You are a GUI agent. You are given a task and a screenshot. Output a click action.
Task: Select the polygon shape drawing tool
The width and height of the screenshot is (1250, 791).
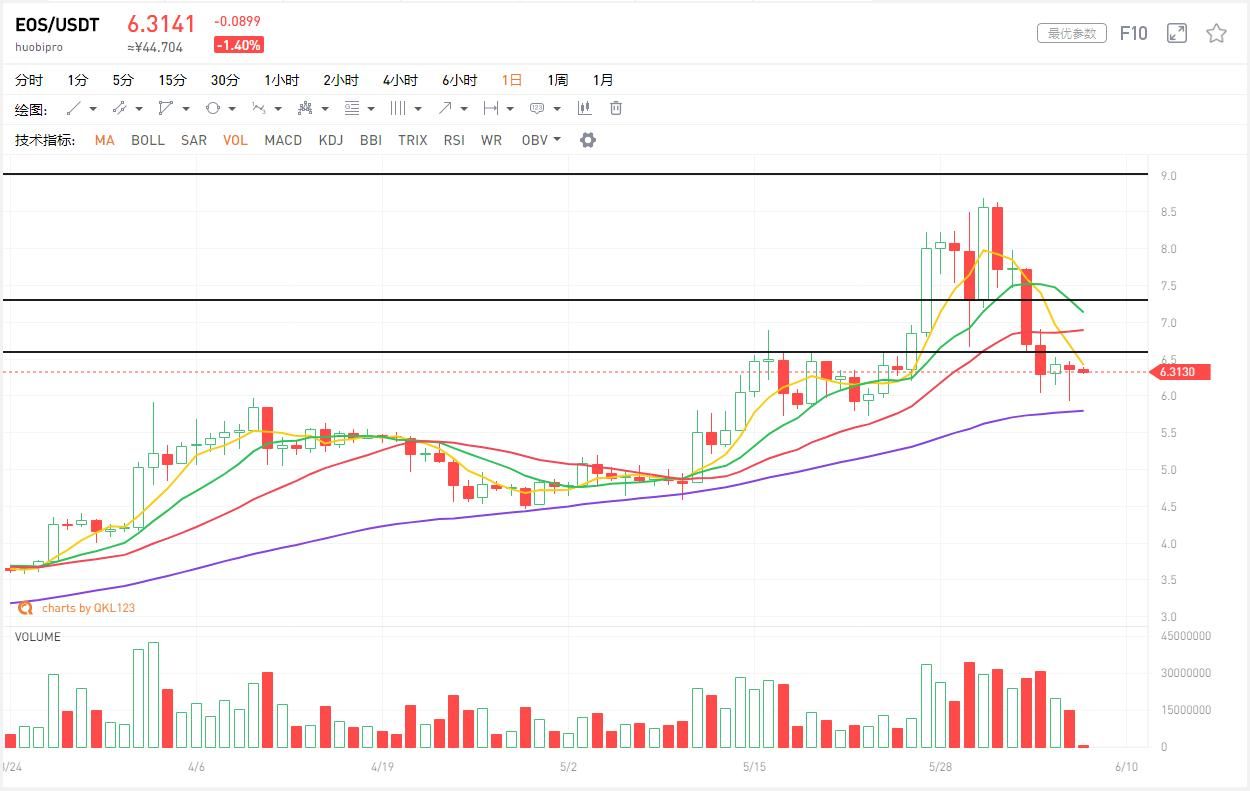pos(166,108)
